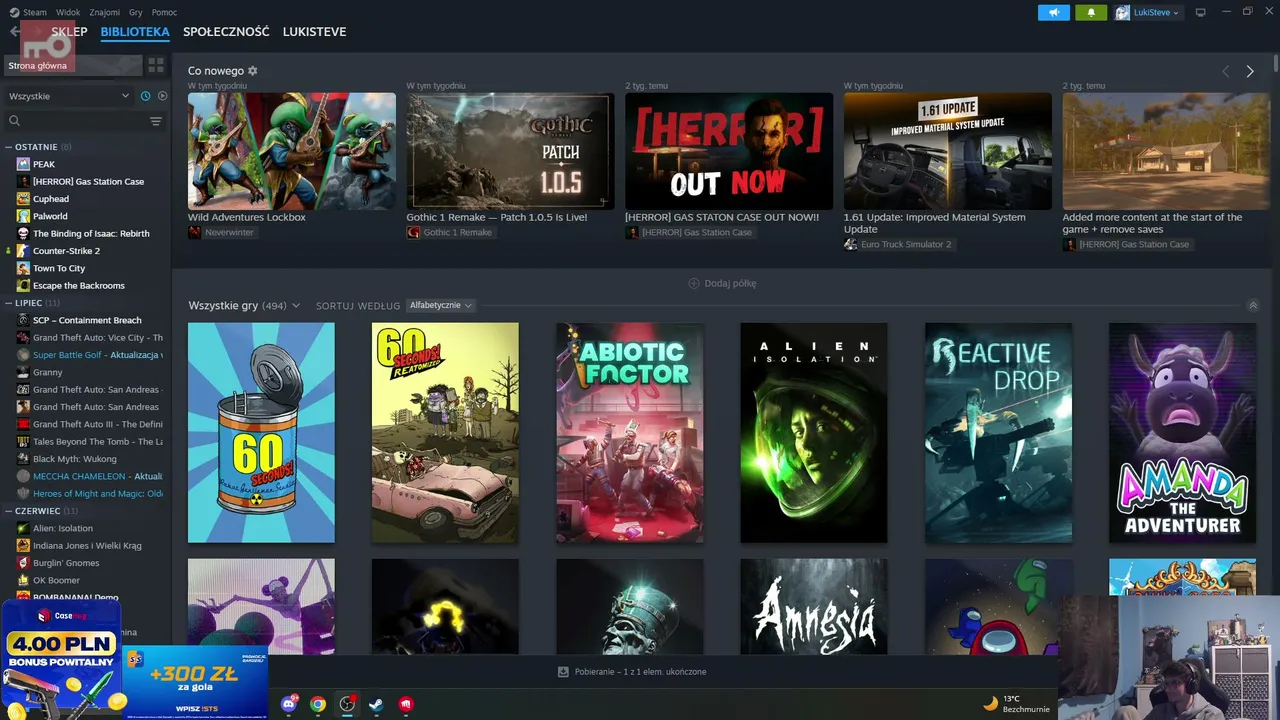Screen dimensions: 1280x720
Task: Sort library by recent activity clock icon
Action: pyautogui.click(x=146, y=96)
